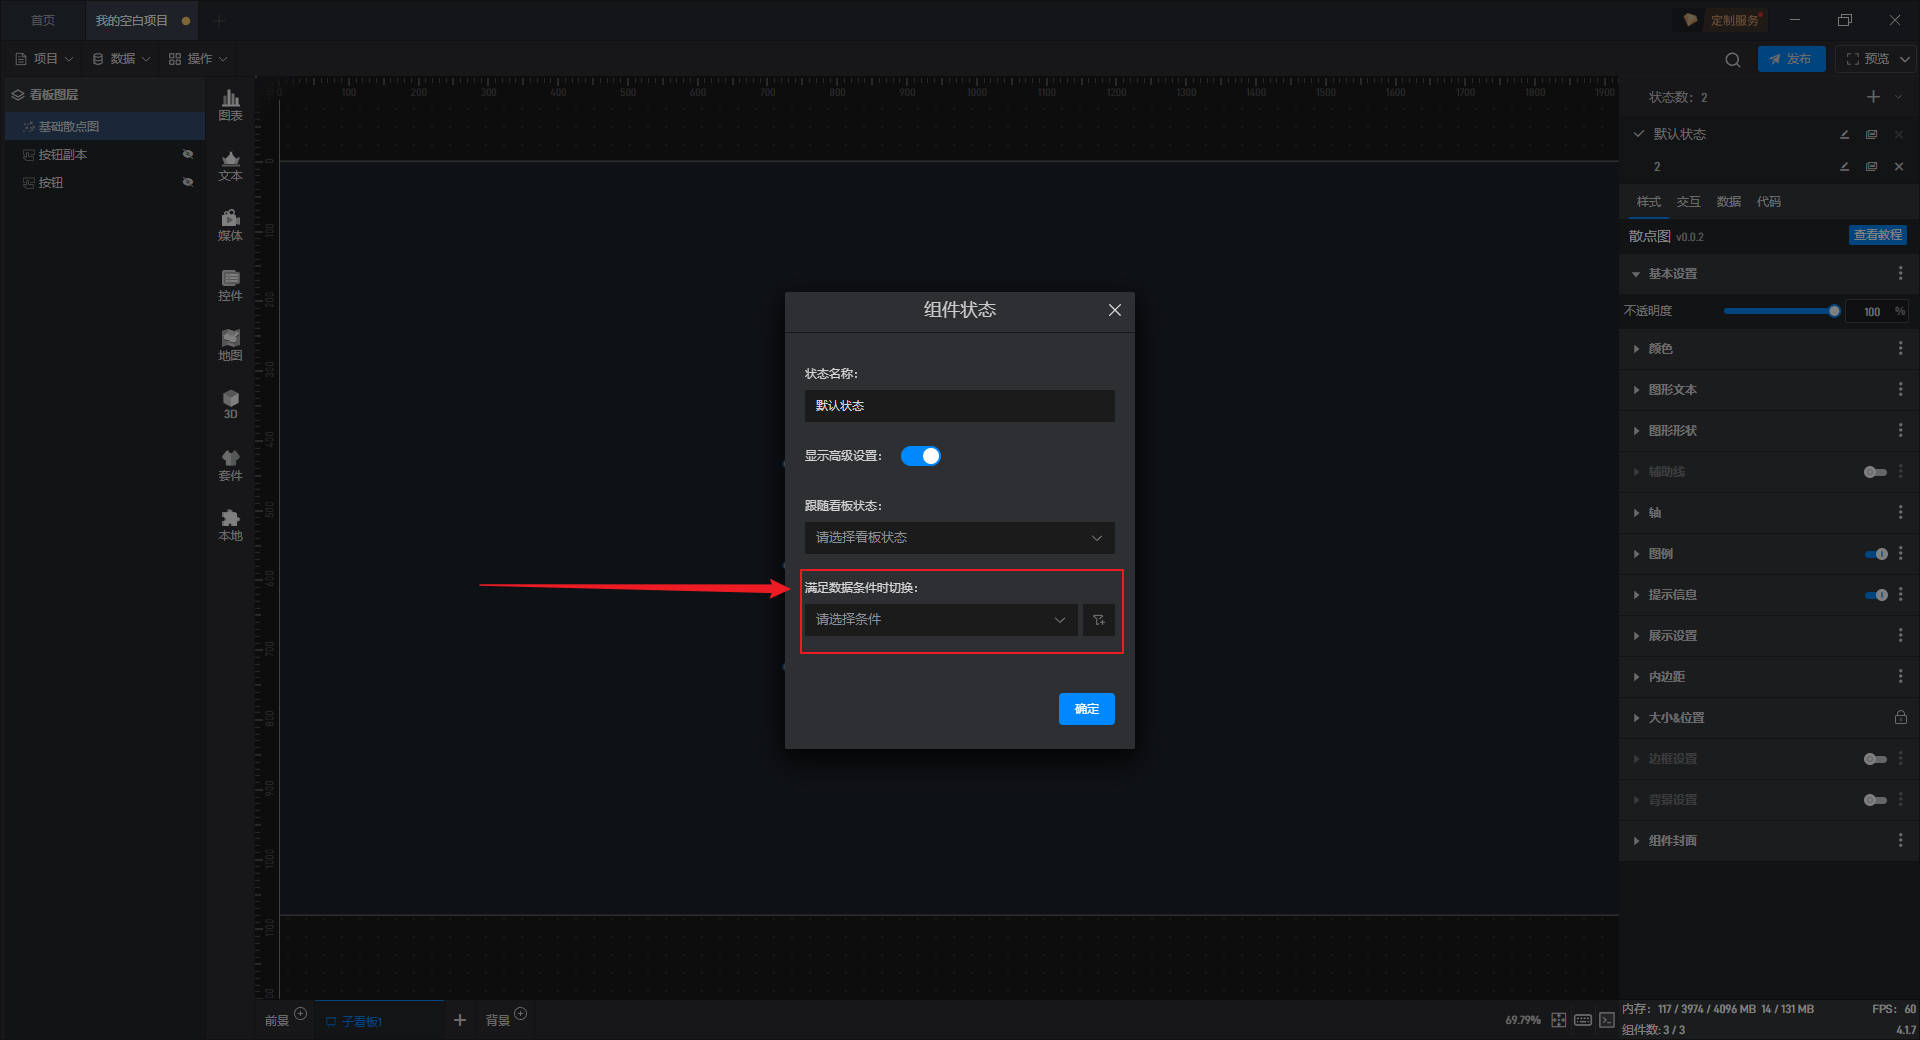Viewport: 1920px width, 1040px height.
Task: Click the condition filter icon beside 请选择条件
Action: coord(1098,620)
